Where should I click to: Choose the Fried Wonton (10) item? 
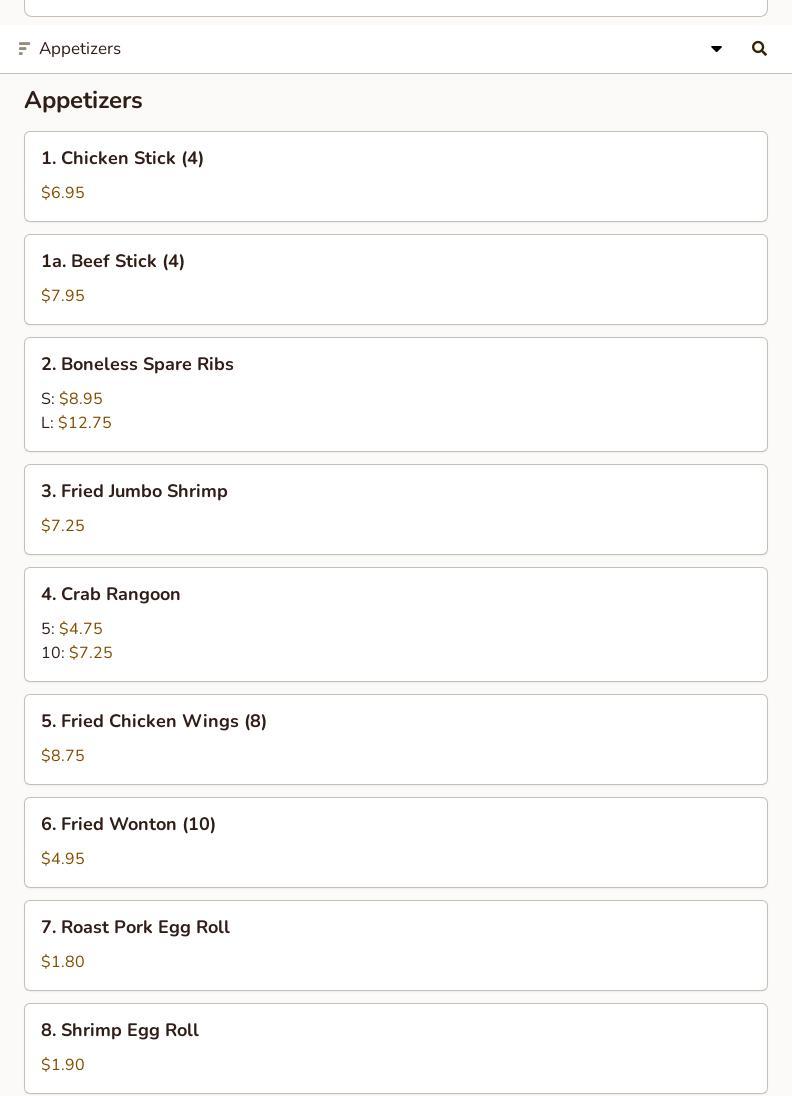tap(128, 824)
